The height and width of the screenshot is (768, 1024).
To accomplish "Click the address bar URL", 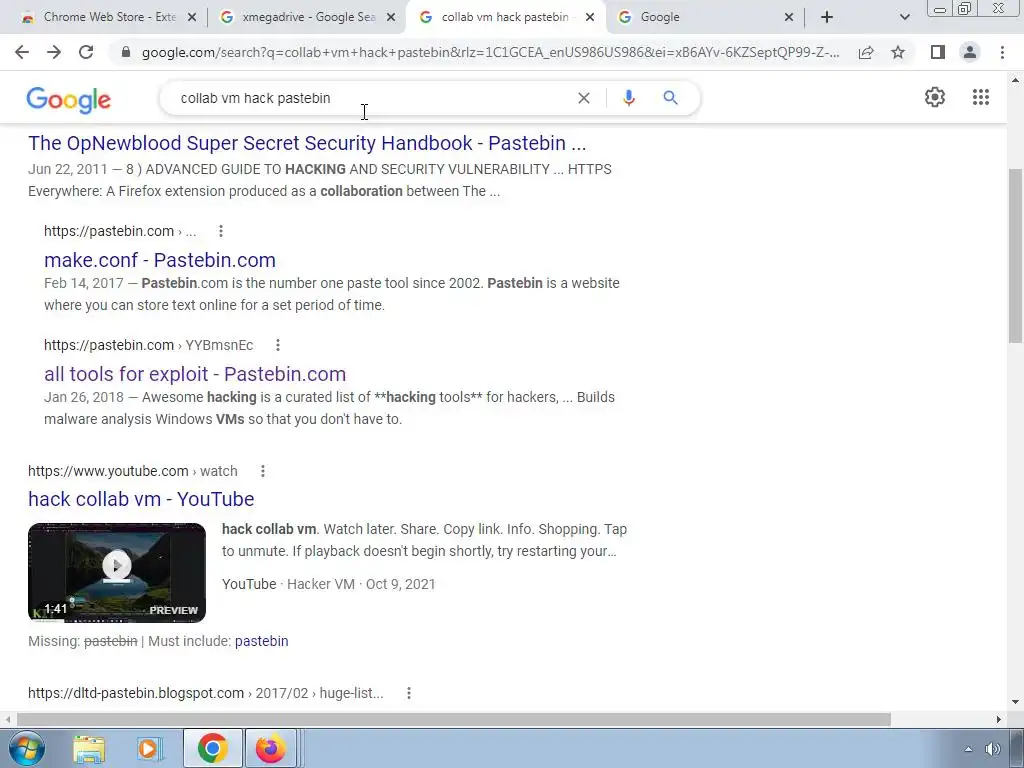I will pyautogui.click(x=490, y=52).
